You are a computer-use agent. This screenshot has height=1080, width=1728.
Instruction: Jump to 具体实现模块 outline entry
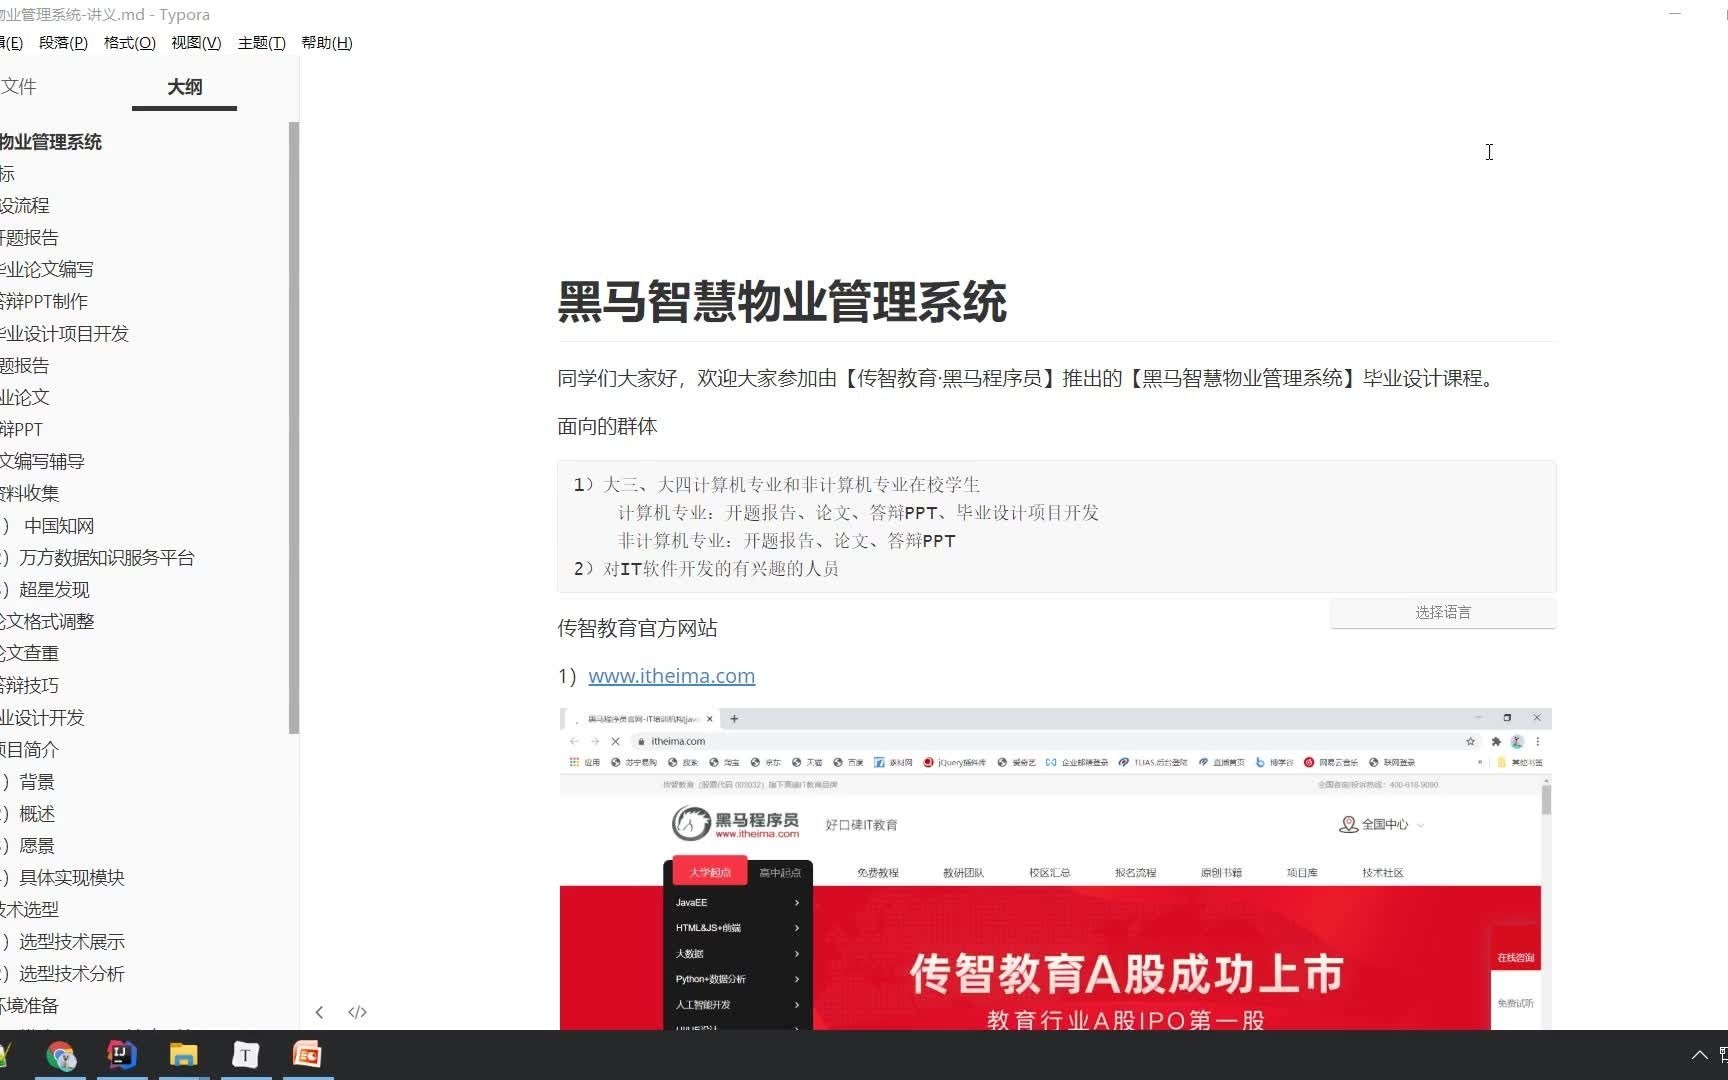(x=71, y=878)
